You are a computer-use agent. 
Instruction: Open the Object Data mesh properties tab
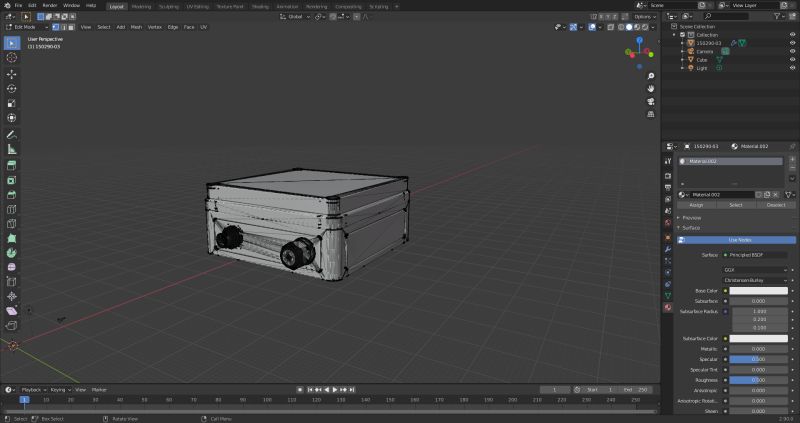pos(668,296)
